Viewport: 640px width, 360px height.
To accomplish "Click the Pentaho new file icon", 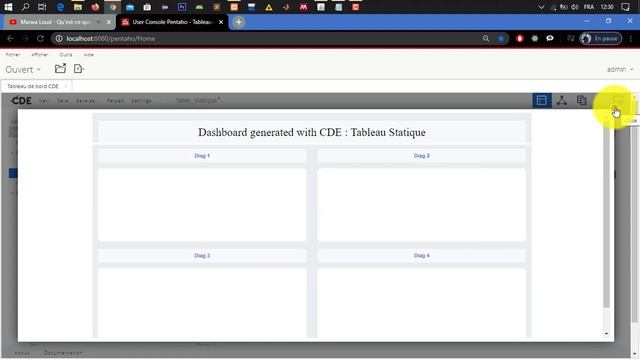I will pyautogui.click(x=79, y=69).
